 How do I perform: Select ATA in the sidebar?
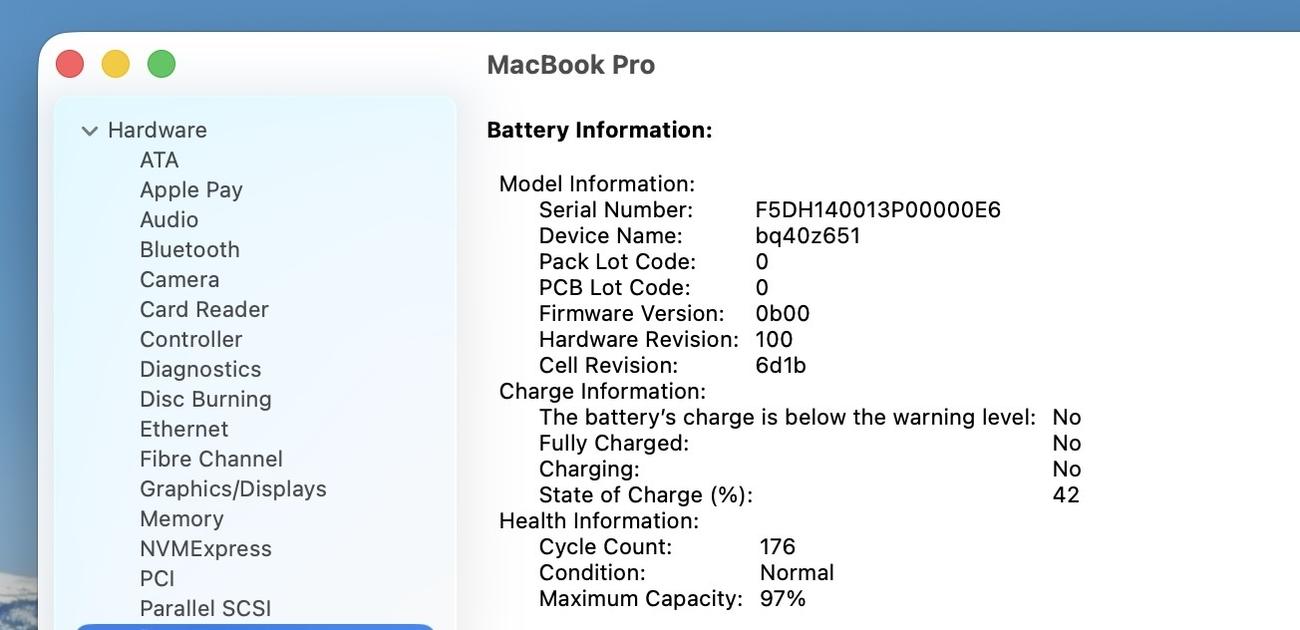(159, 160)
